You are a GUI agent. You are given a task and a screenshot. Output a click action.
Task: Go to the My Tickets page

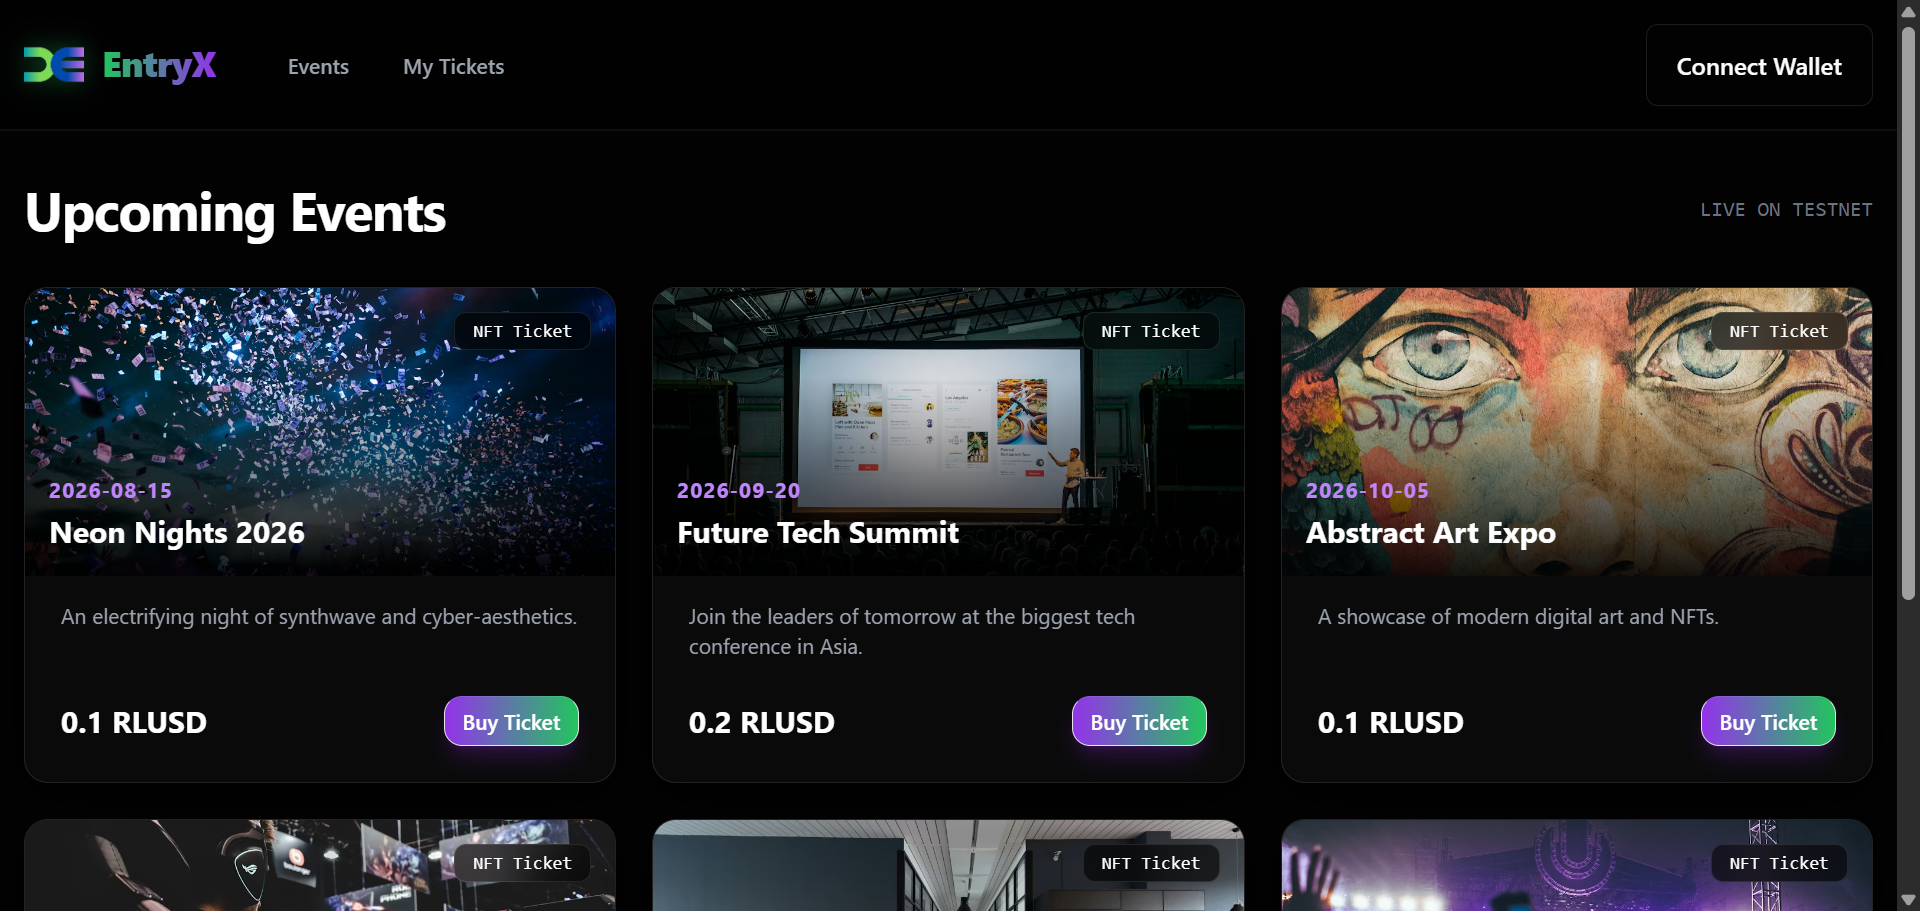pos(453,67)
